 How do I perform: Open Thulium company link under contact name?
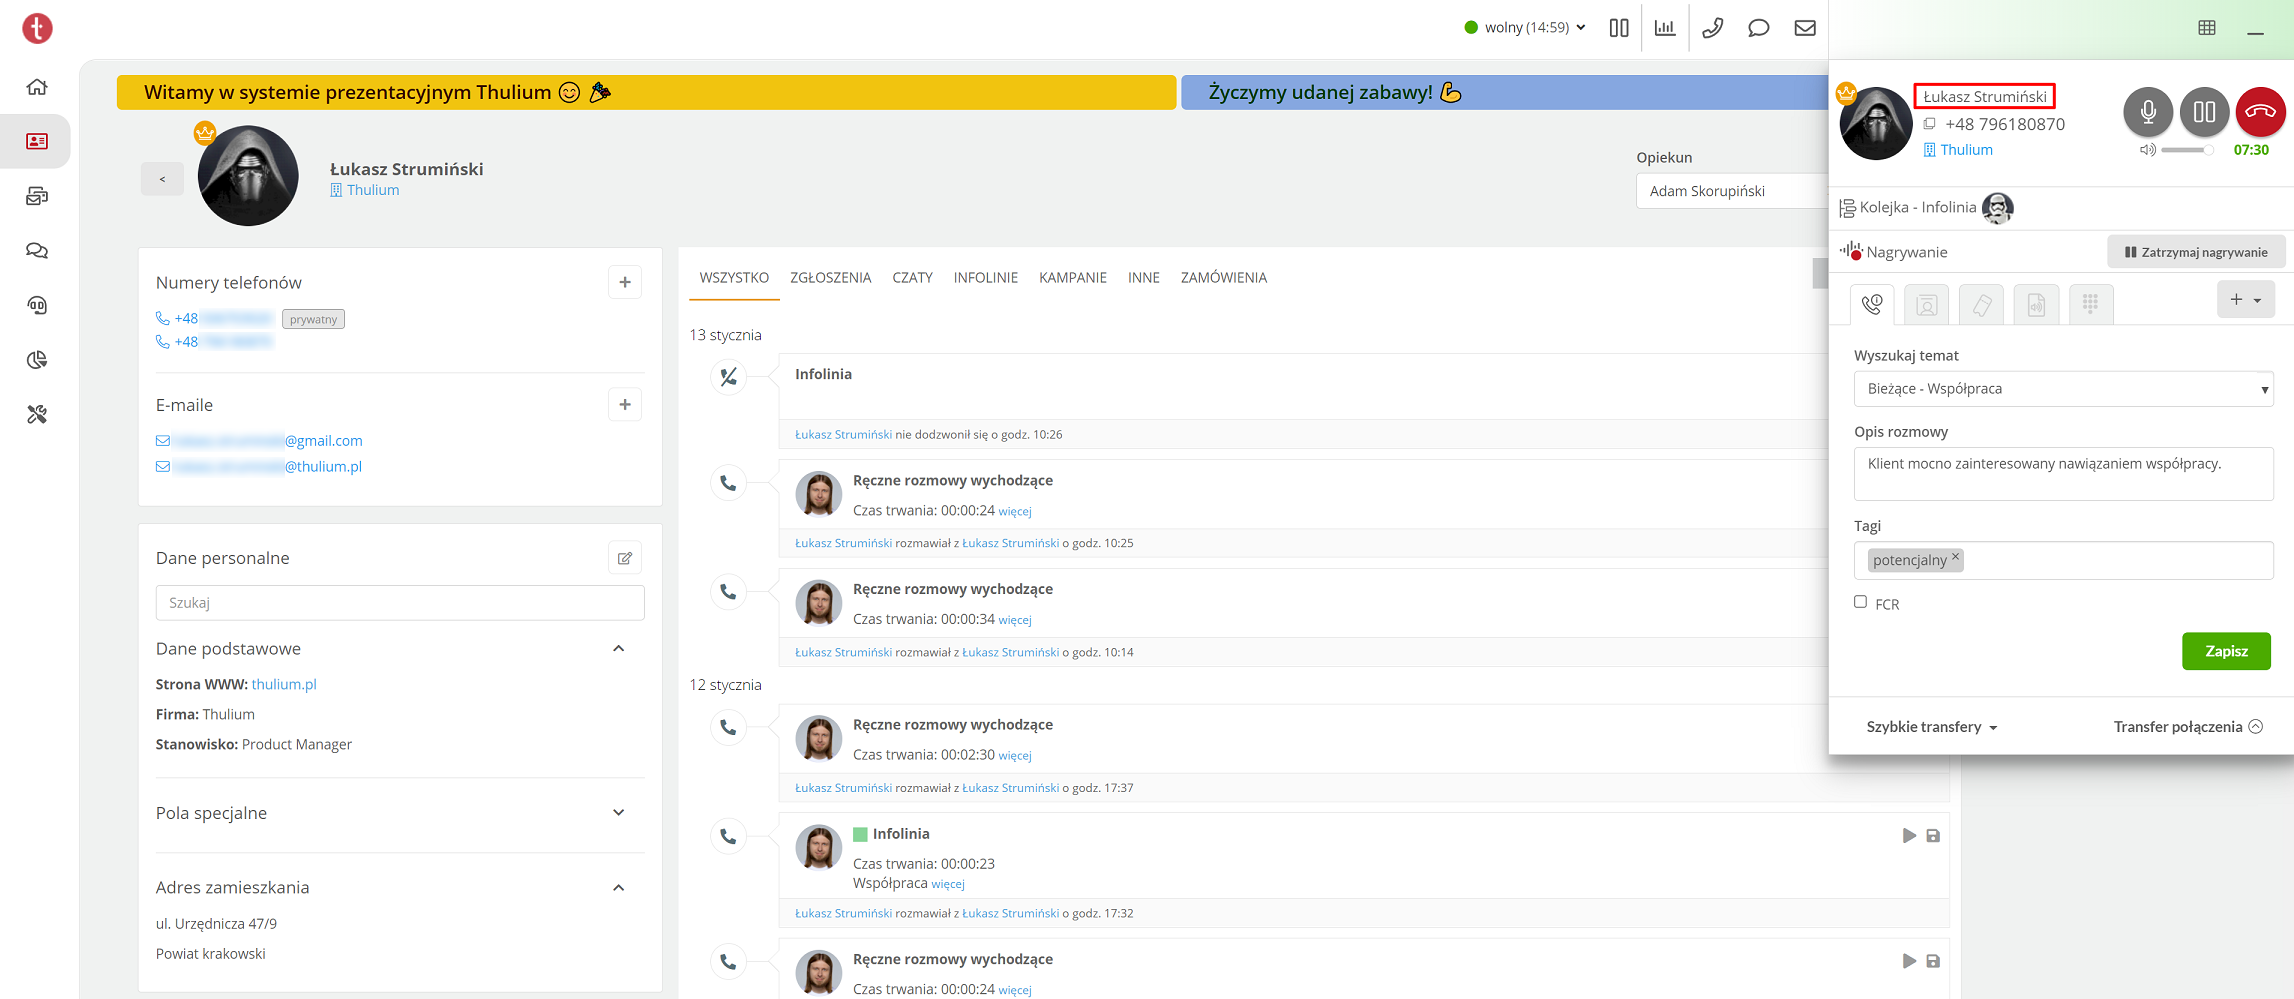pyautogui.click(x=365, y=190)
